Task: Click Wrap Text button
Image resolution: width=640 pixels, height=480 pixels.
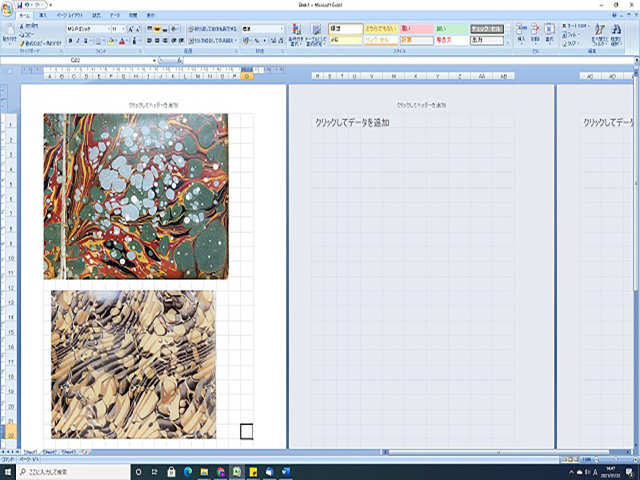Action: point(212,29)
